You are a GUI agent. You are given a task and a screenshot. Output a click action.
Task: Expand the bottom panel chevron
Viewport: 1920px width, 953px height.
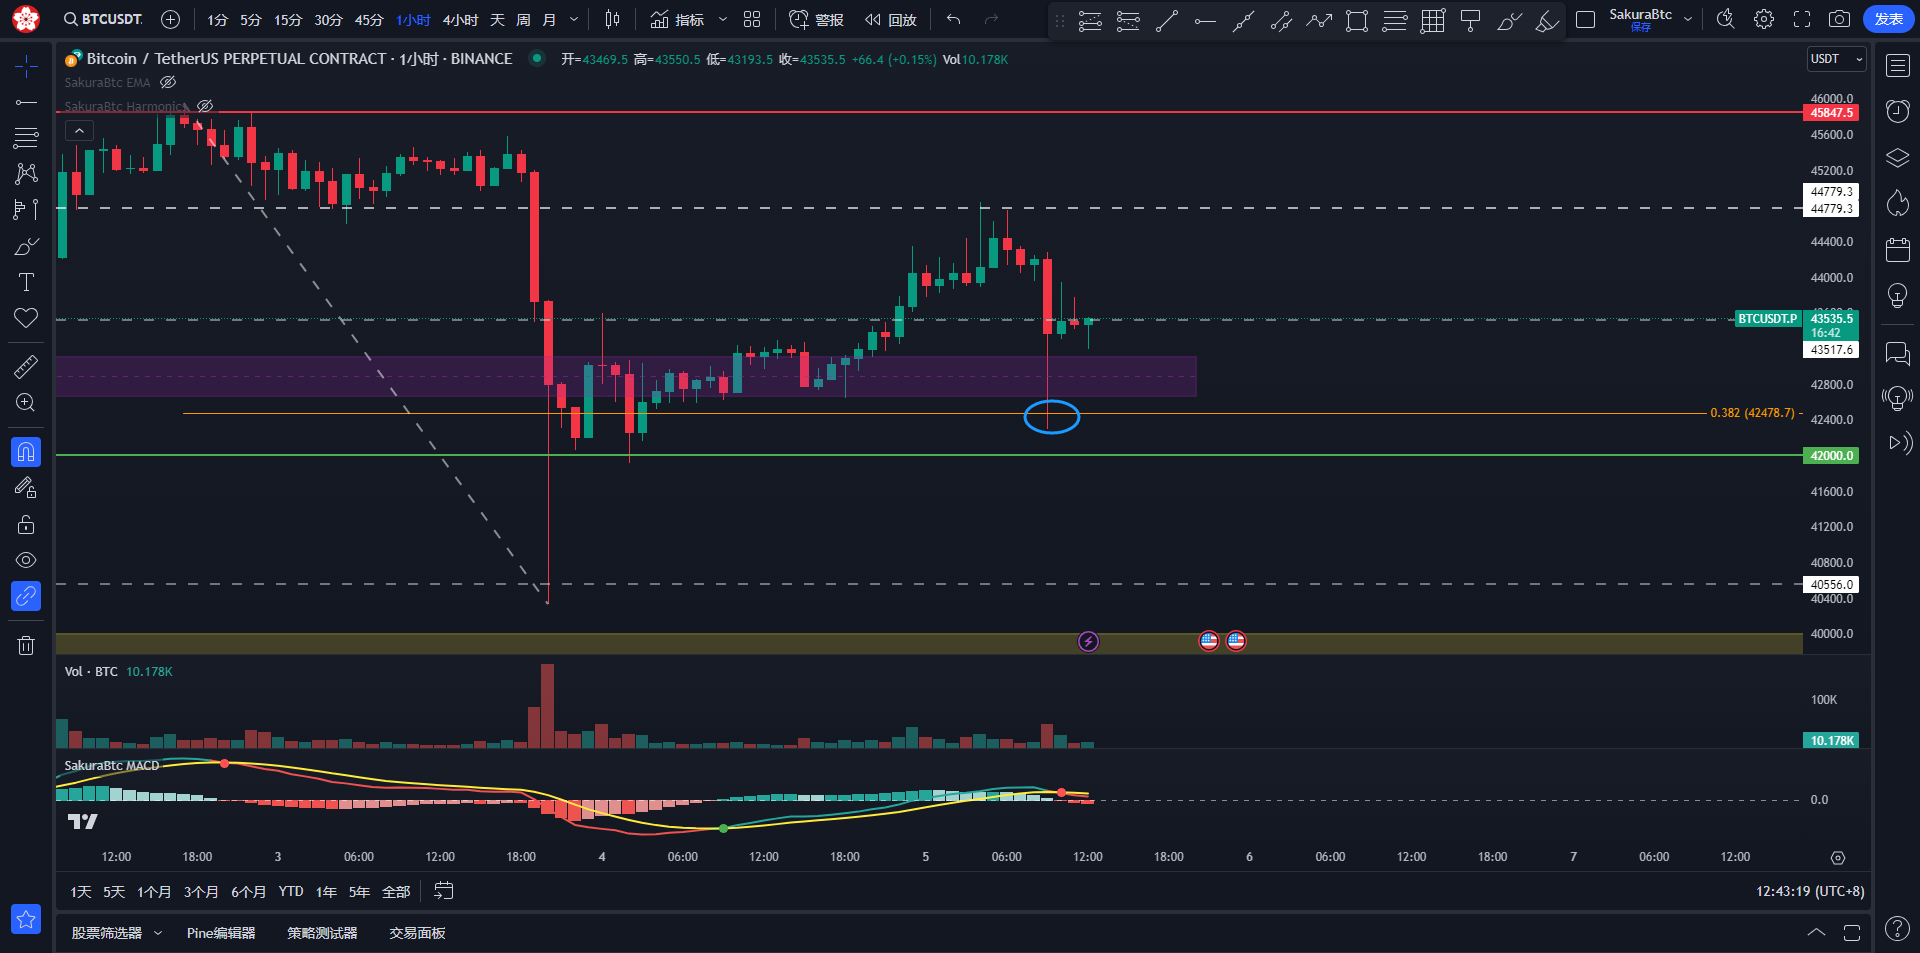(x=1816, y=933)
